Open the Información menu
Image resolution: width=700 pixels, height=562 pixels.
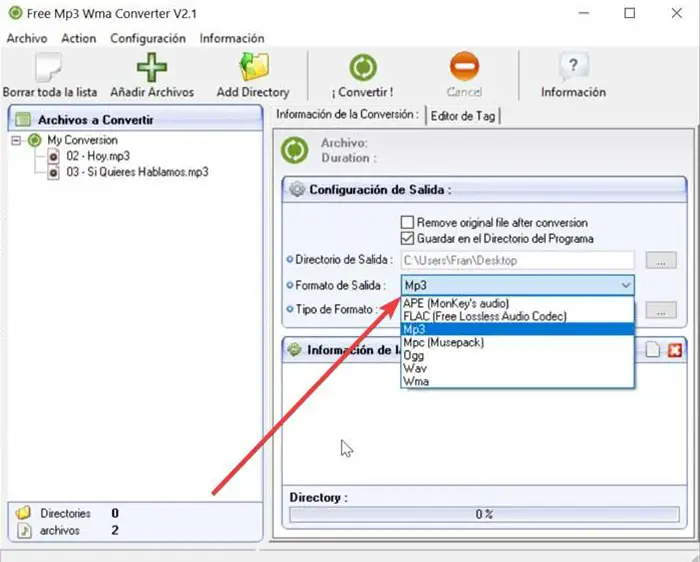pos(232,38)
